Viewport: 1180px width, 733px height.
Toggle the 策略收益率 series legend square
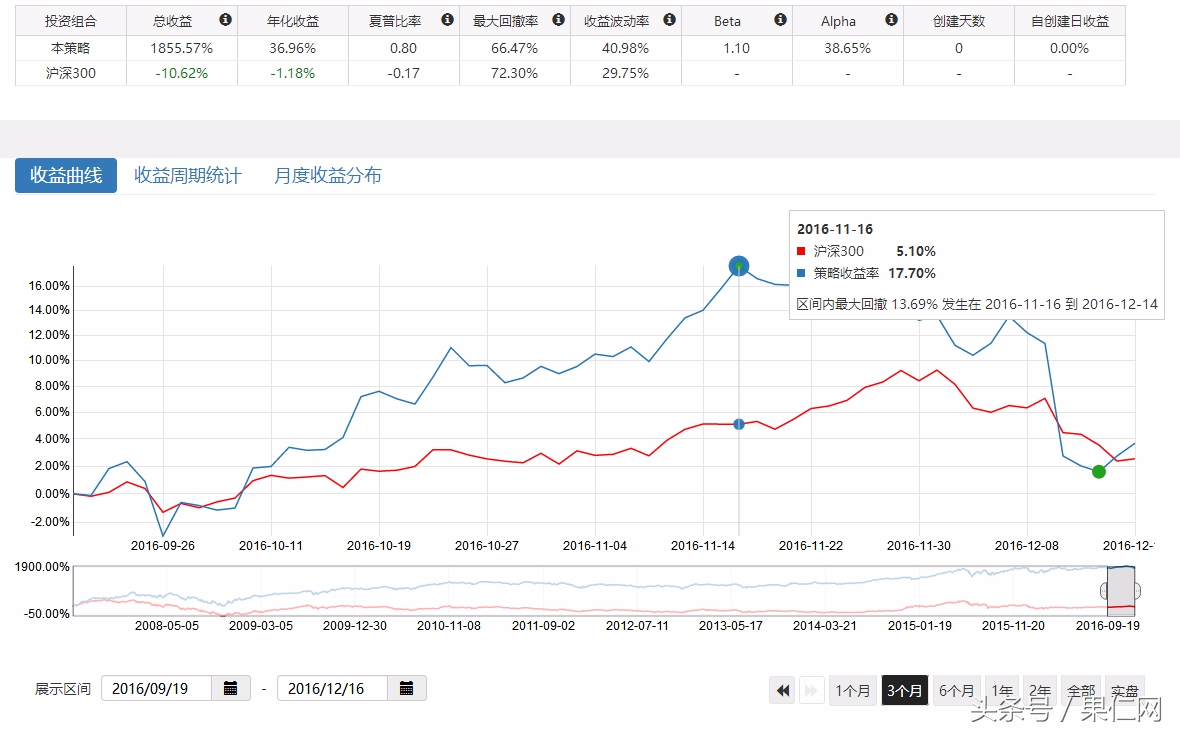pos(799,273)
